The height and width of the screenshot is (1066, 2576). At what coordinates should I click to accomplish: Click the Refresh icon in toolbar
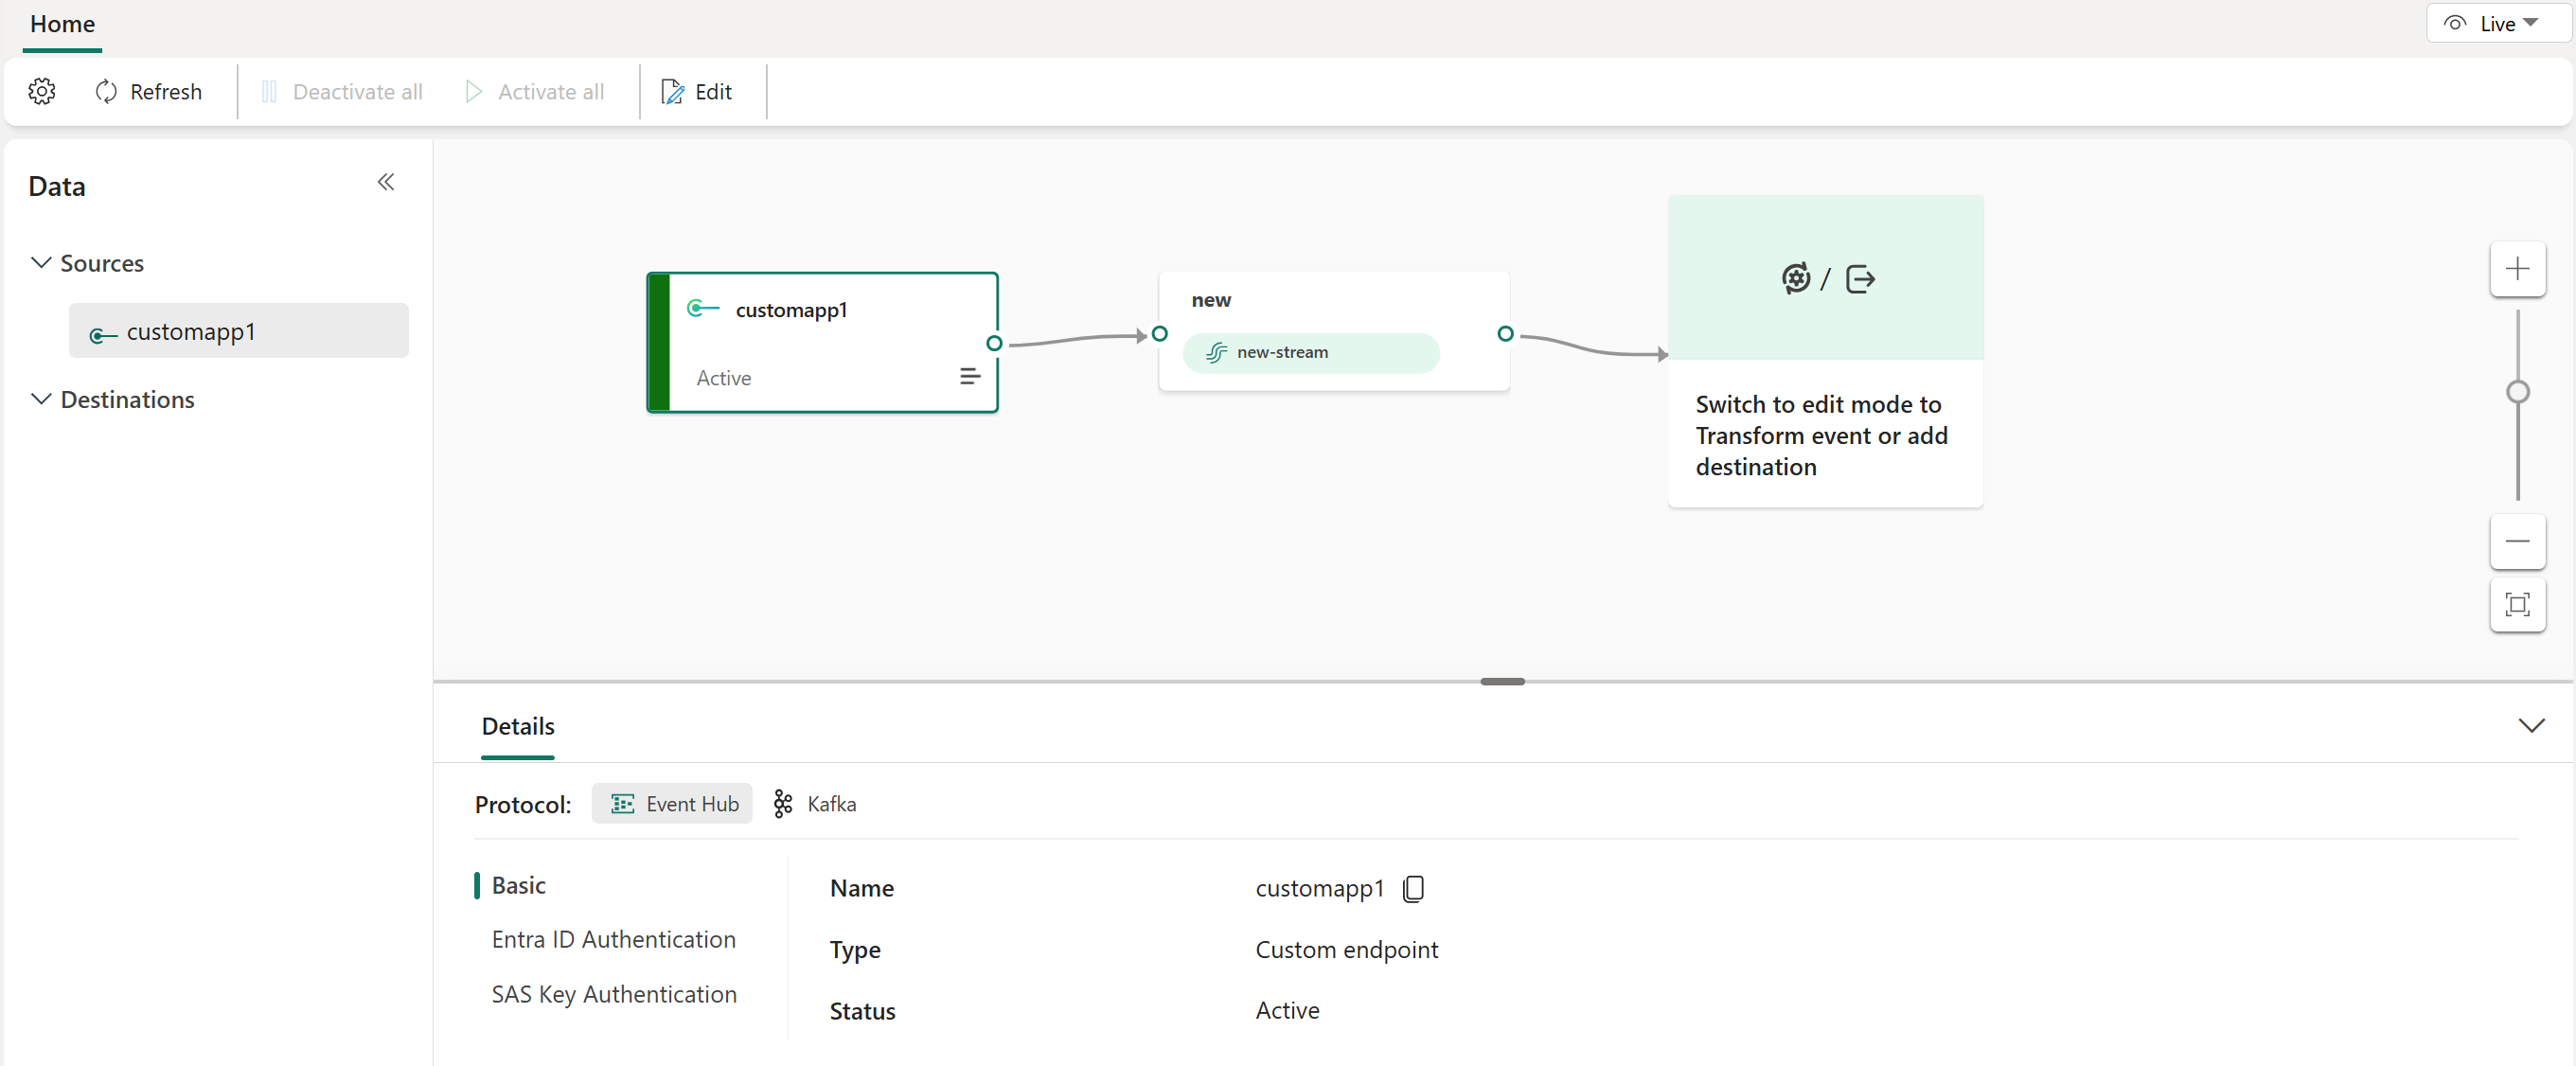pyautogui.click(x=107, y=90)
